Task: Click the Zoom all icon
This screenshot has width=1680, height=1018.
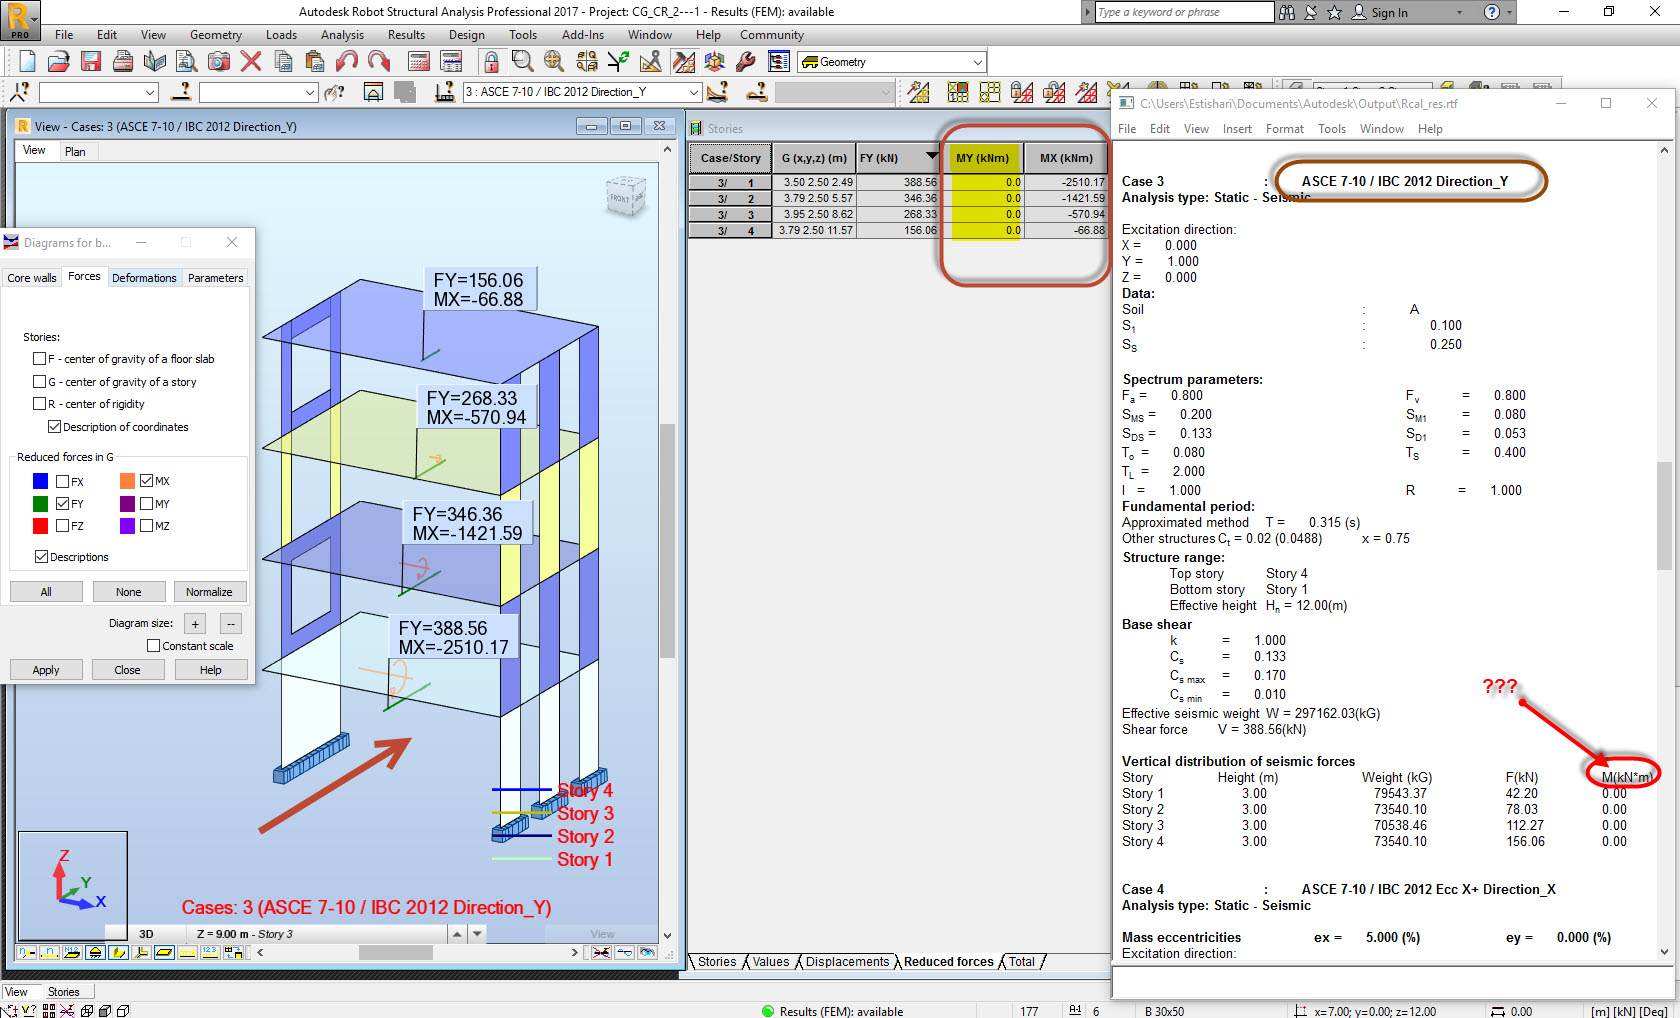Action: (554, 62)
